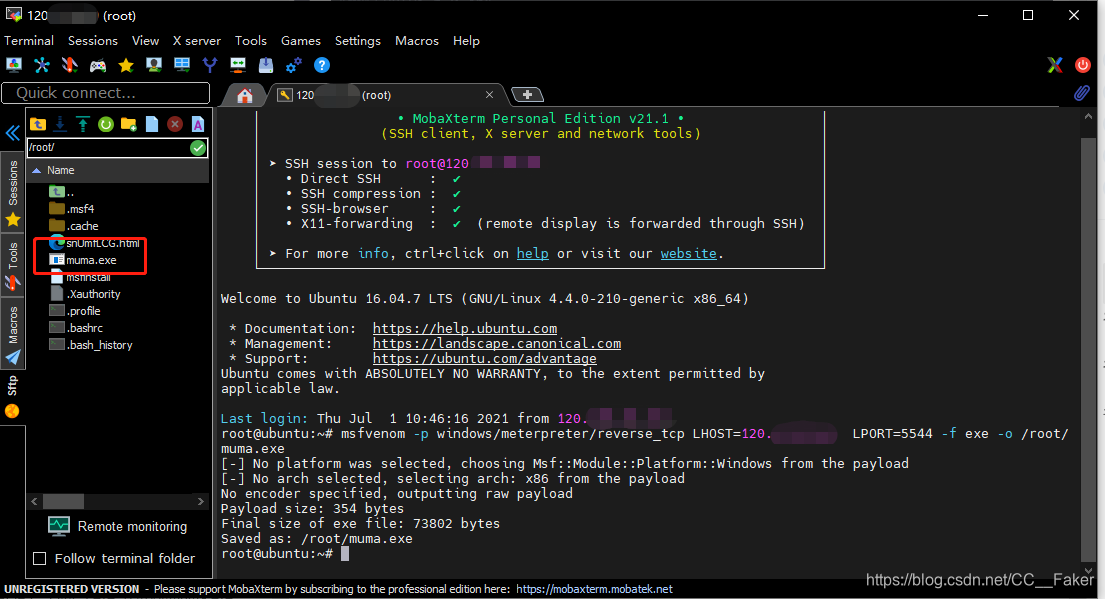
Task: Open the Sftp side tab
Action: pos(13,397)
